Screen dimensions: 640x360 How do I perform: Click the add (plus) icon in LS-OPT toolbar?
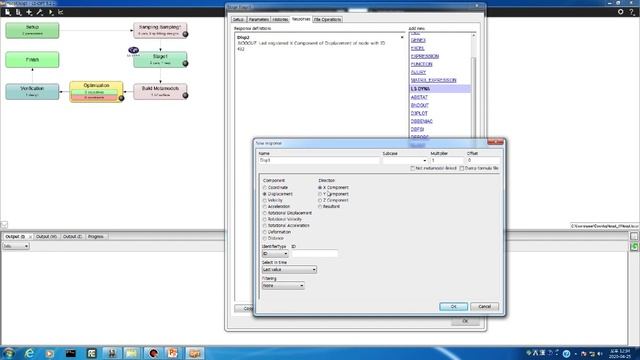click(29, 12)
